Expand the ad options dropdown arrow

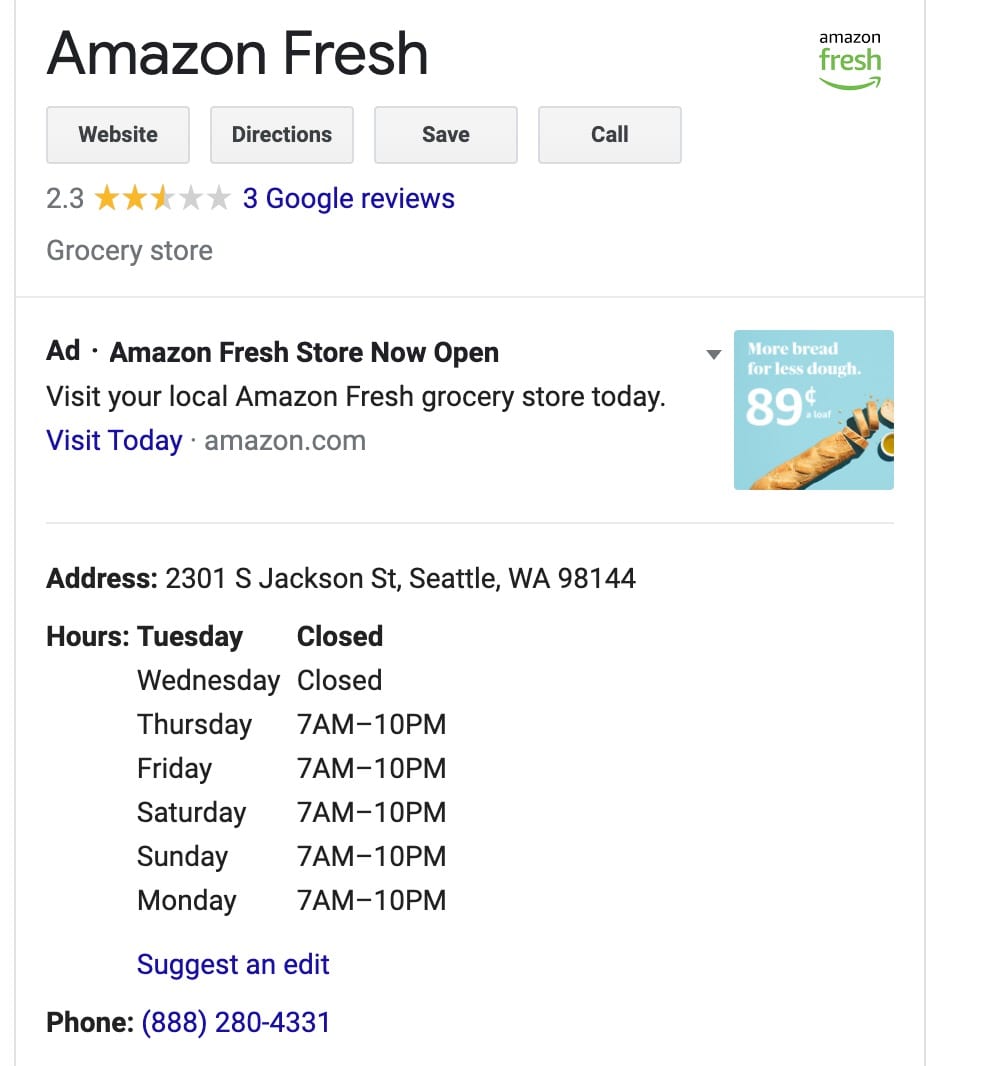[x=713, y=354]
